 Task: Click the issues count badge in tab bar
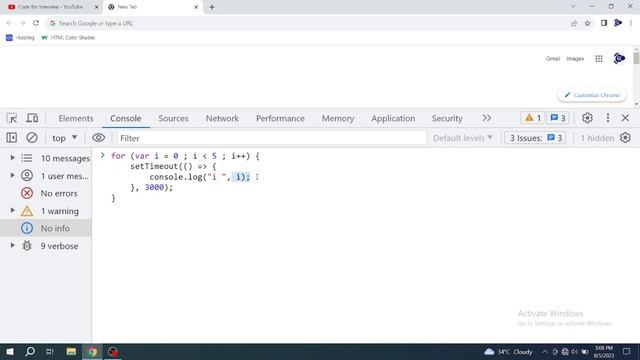pos(558,118)
